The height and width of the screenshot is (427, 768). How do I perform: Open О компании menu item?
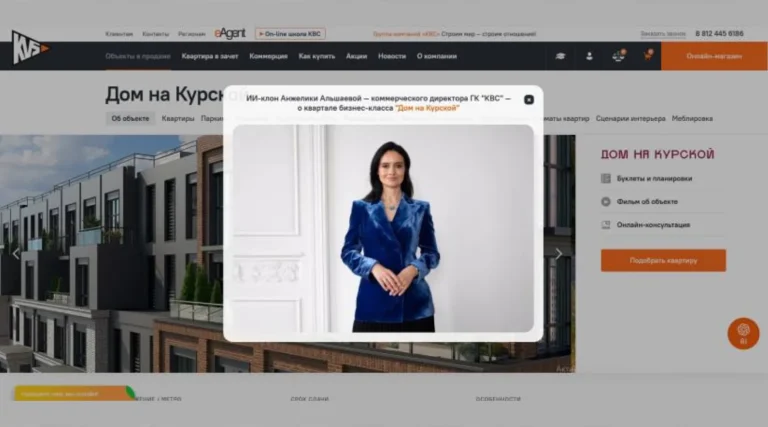pyautogui.click(x=437, y=56)
